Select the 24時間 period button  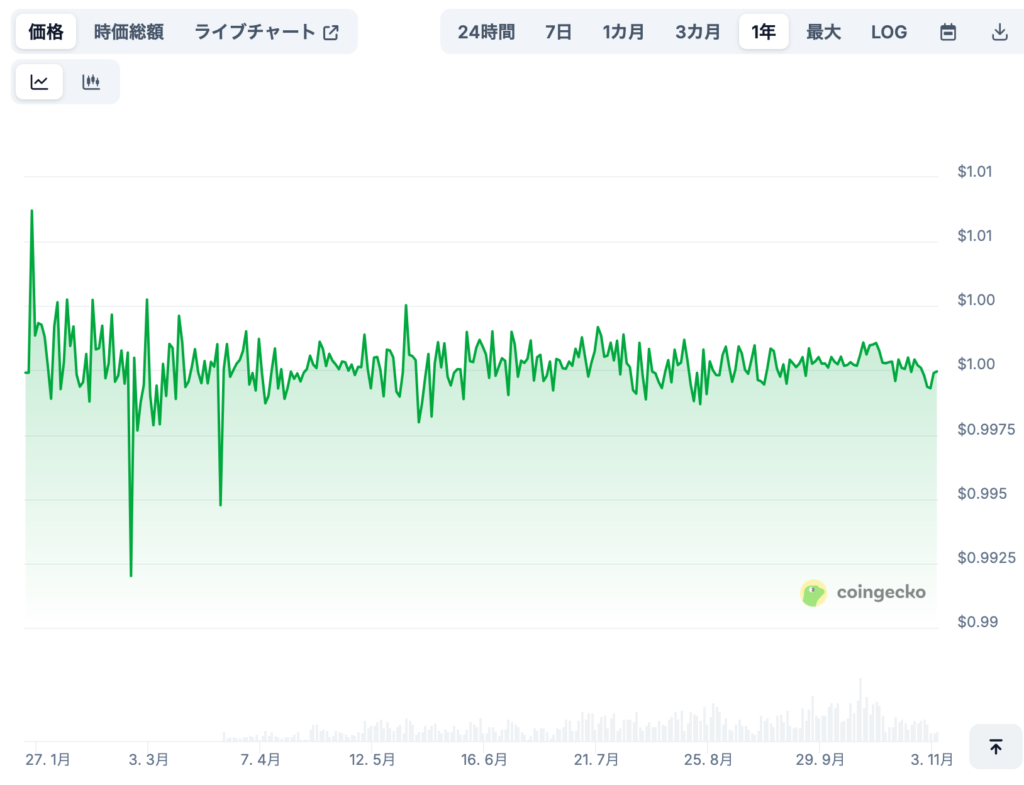(x=485, y=31)
